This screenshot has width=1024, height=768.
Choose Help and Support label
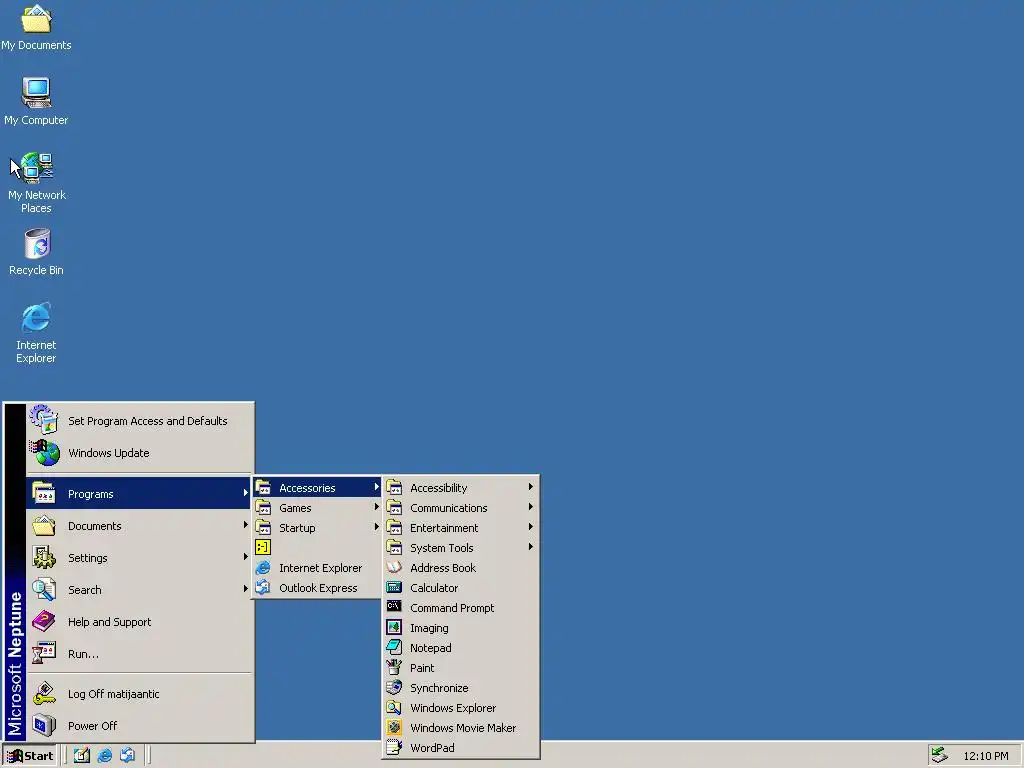click(x=110, y=622)
